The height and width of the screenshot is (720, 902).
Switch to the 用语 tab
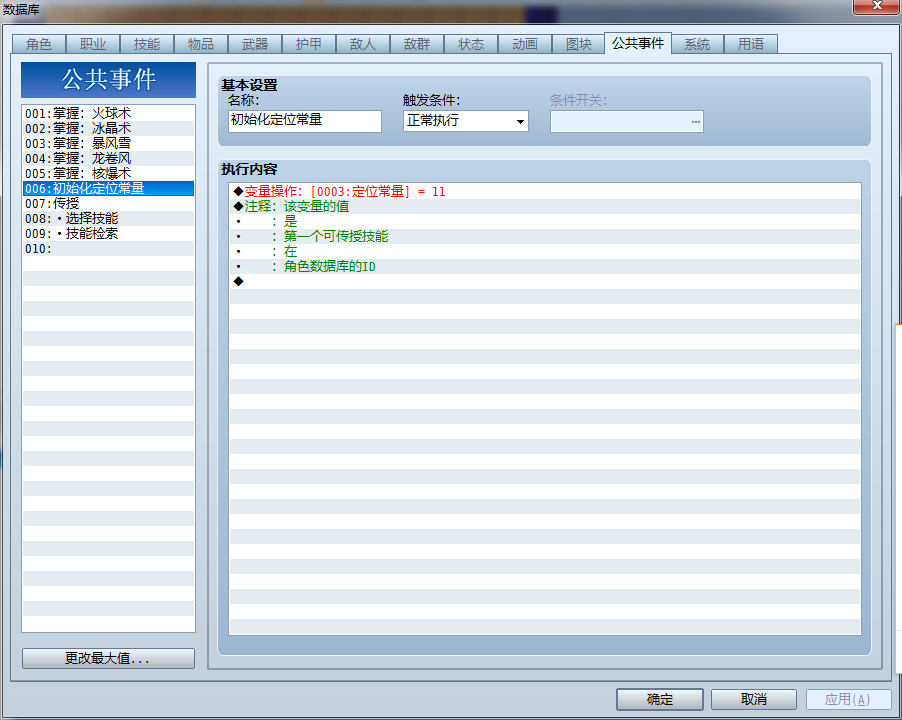[x=751, y=44]
